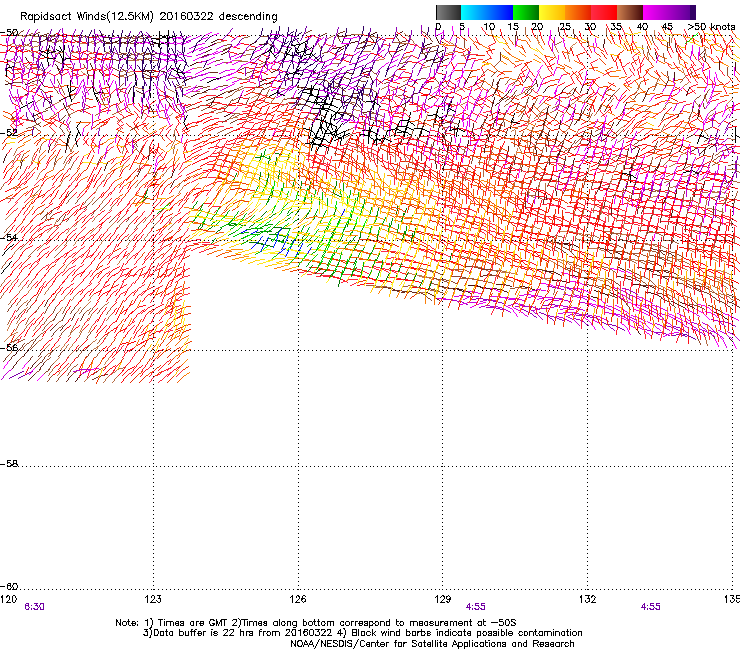
Task: Click the '10' legend scale label
Action: pyautogui.click(x=489, y=27)
